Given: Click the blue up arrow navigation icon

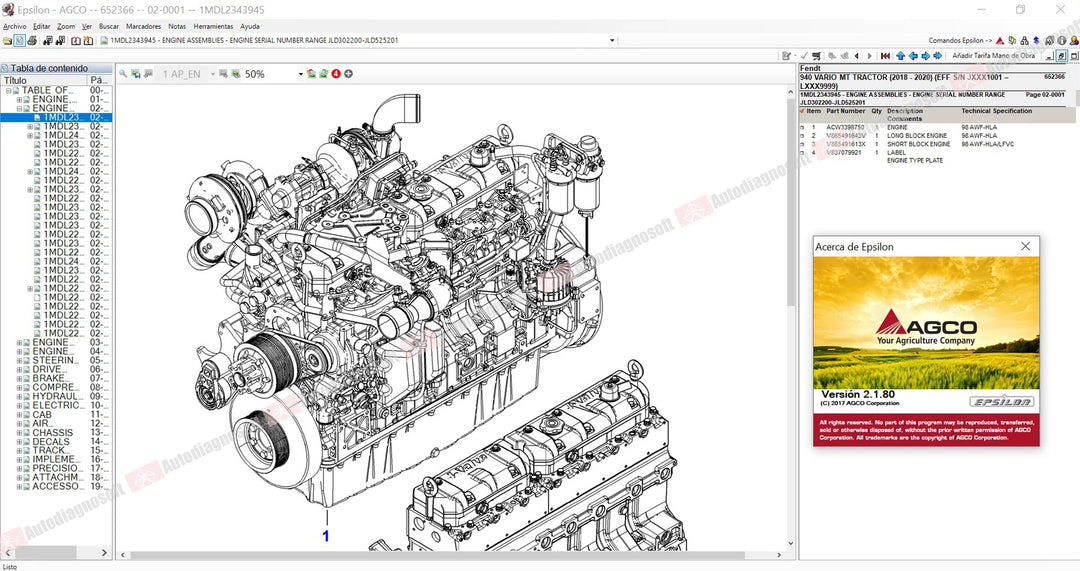Looking at the screenshot, I should click(900, 56).
